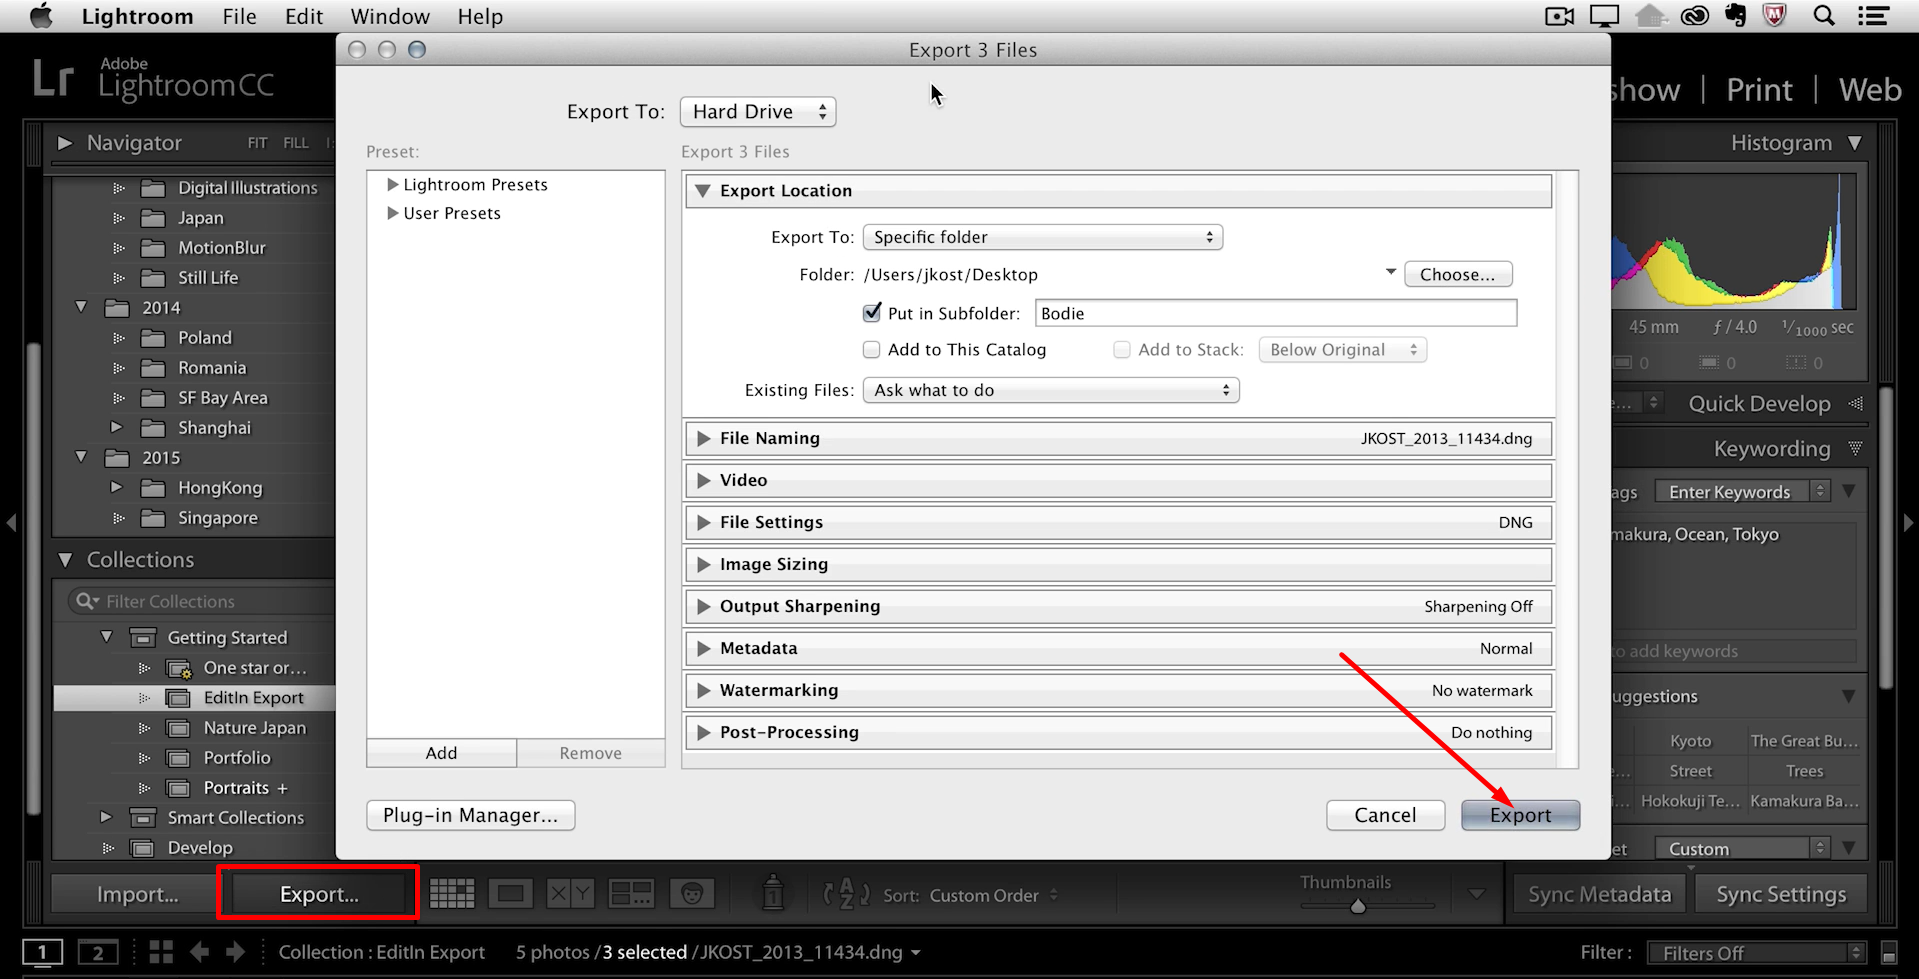1919x979 pixels.
Task: Expand the File Settings section
Action: tap(703, 522)
